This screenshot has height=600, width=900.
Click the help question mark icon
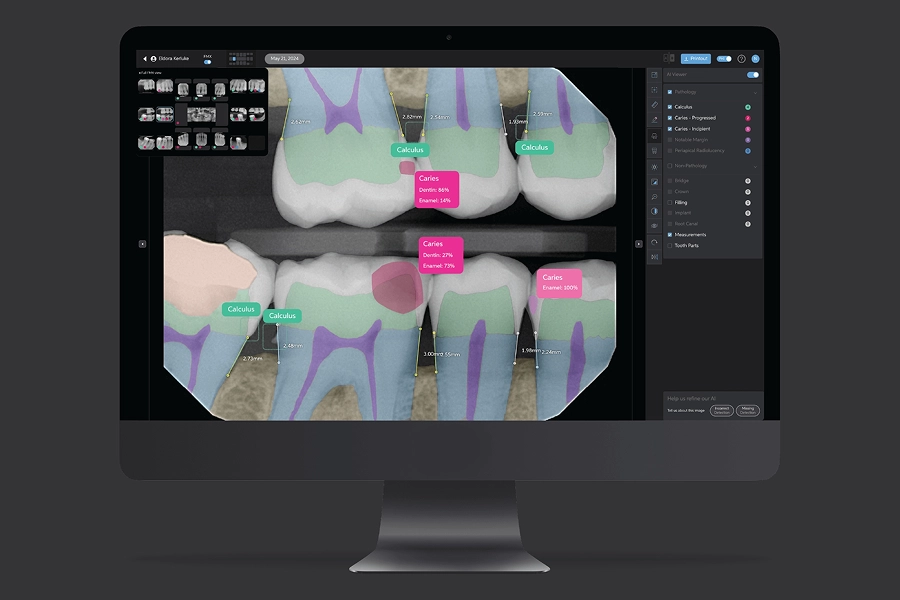pos(741,58)
